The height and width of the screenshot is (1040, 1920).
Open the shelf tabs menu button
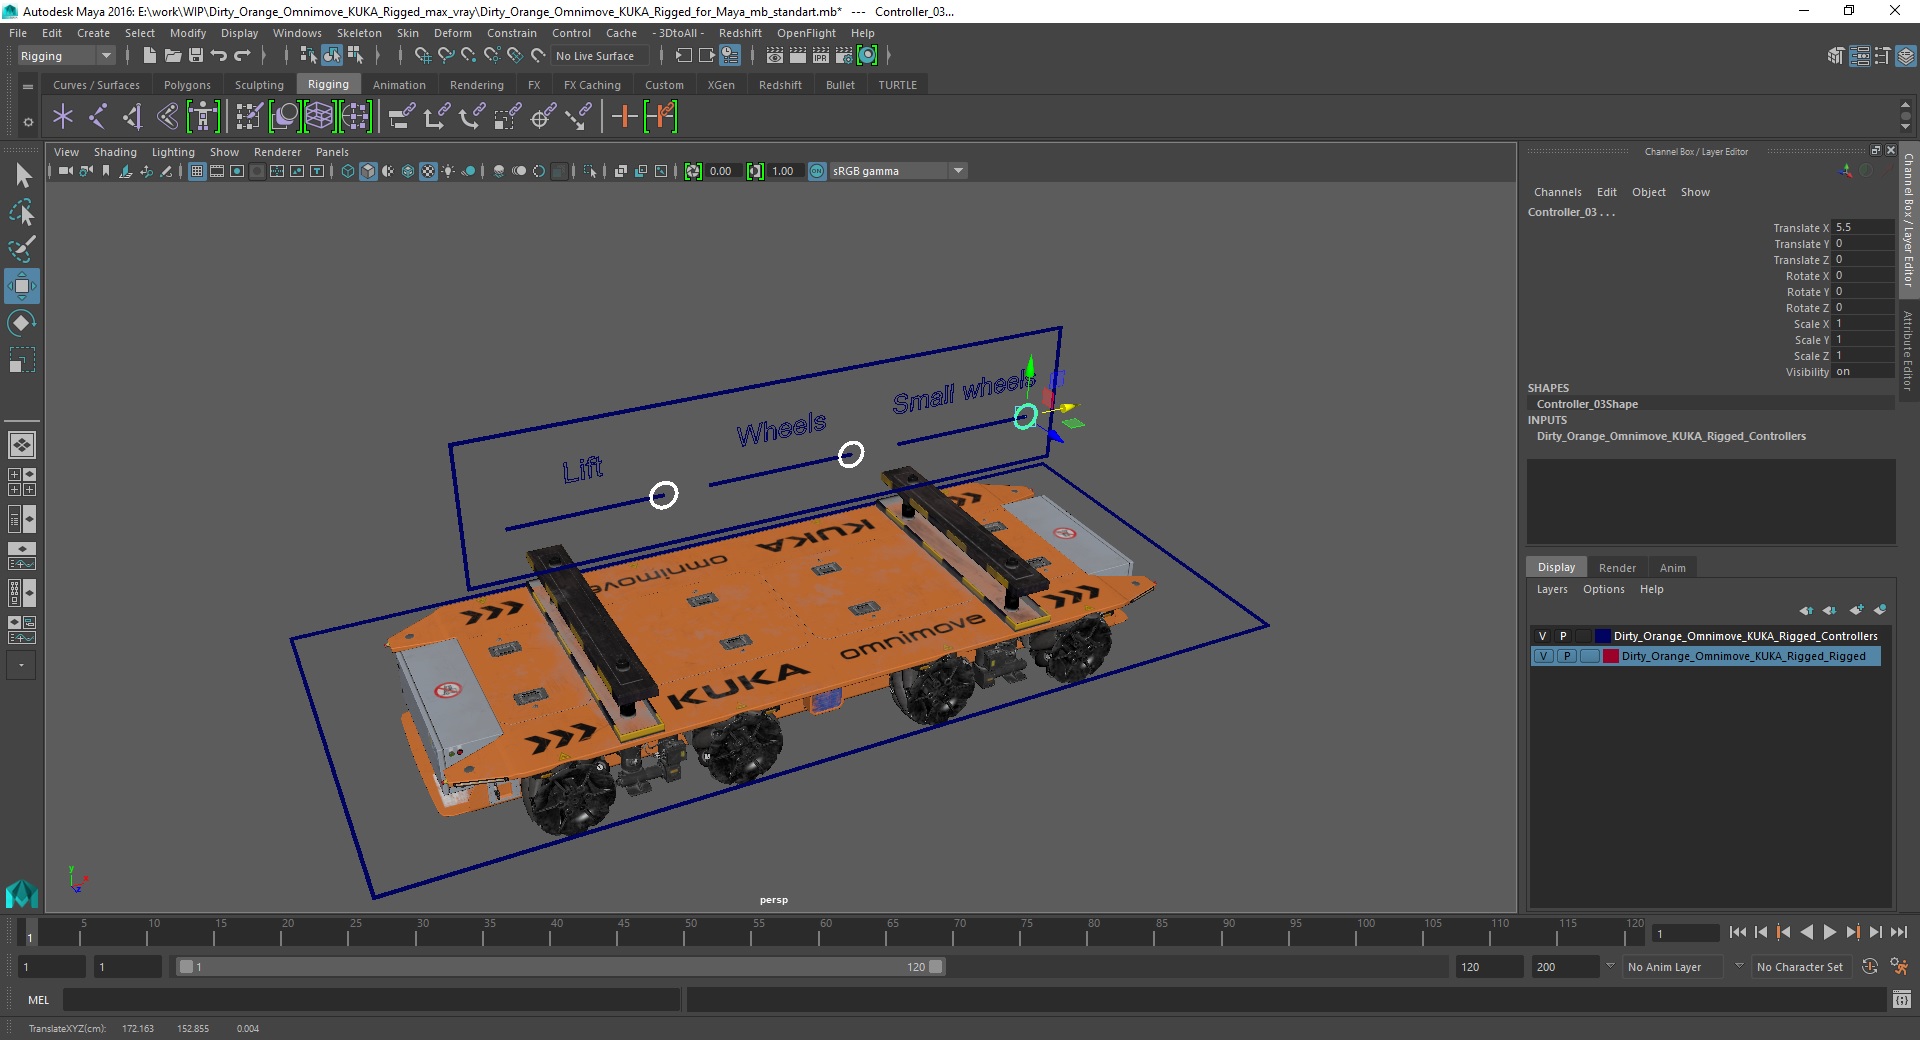pyautogui.click(x=28, y=87)
